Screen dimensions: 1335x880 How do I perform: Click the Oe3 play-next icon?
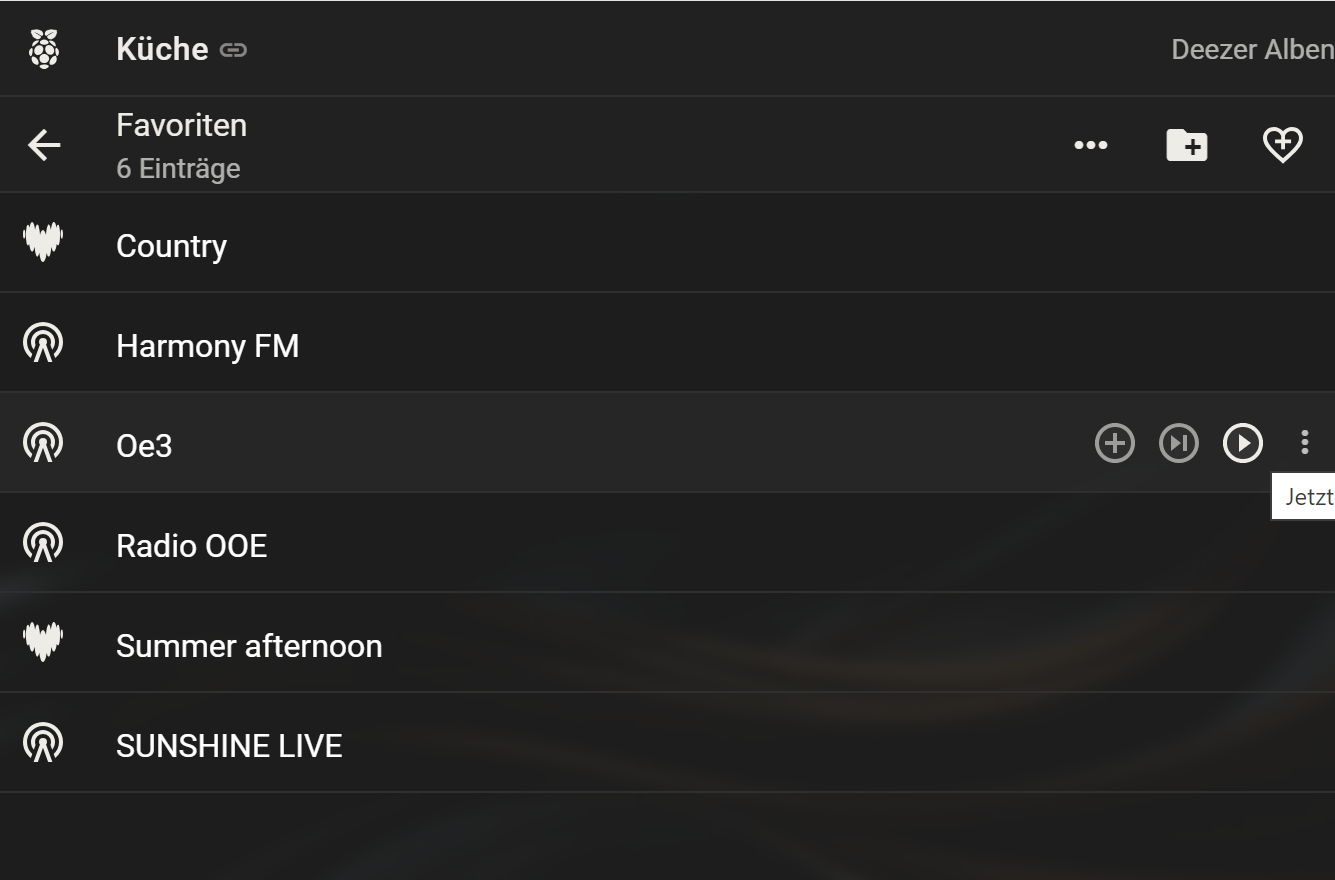click(x=1179, y=443)
